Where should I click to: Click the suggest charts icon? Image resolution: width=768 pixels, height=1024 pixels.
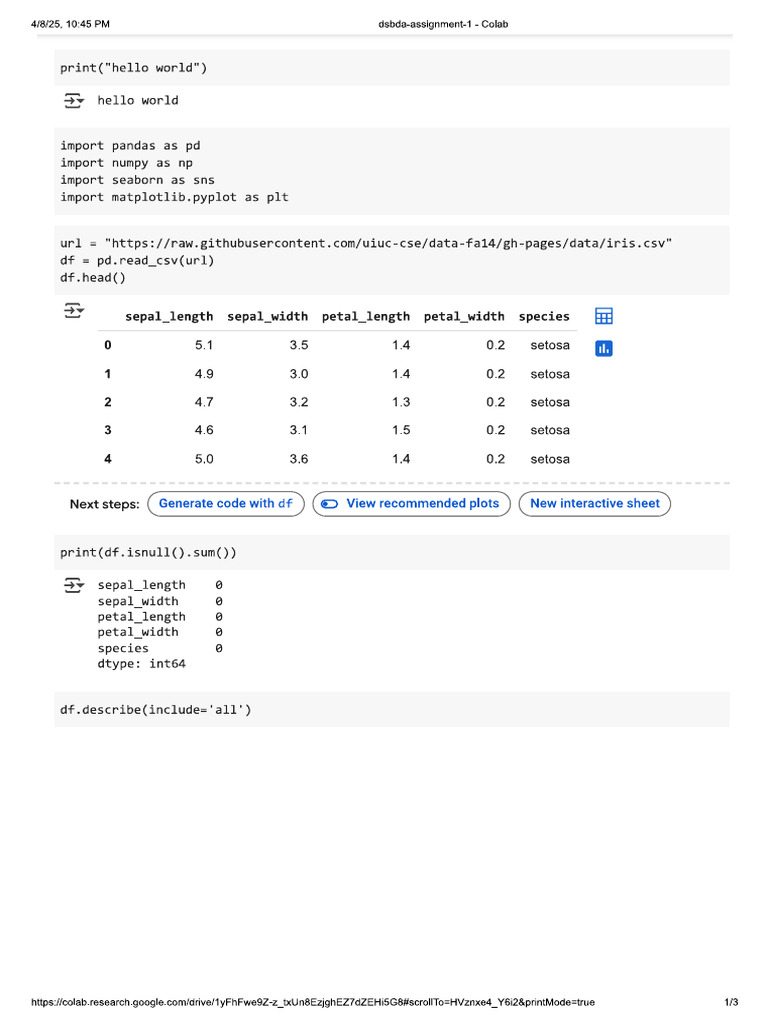point(603,348)
